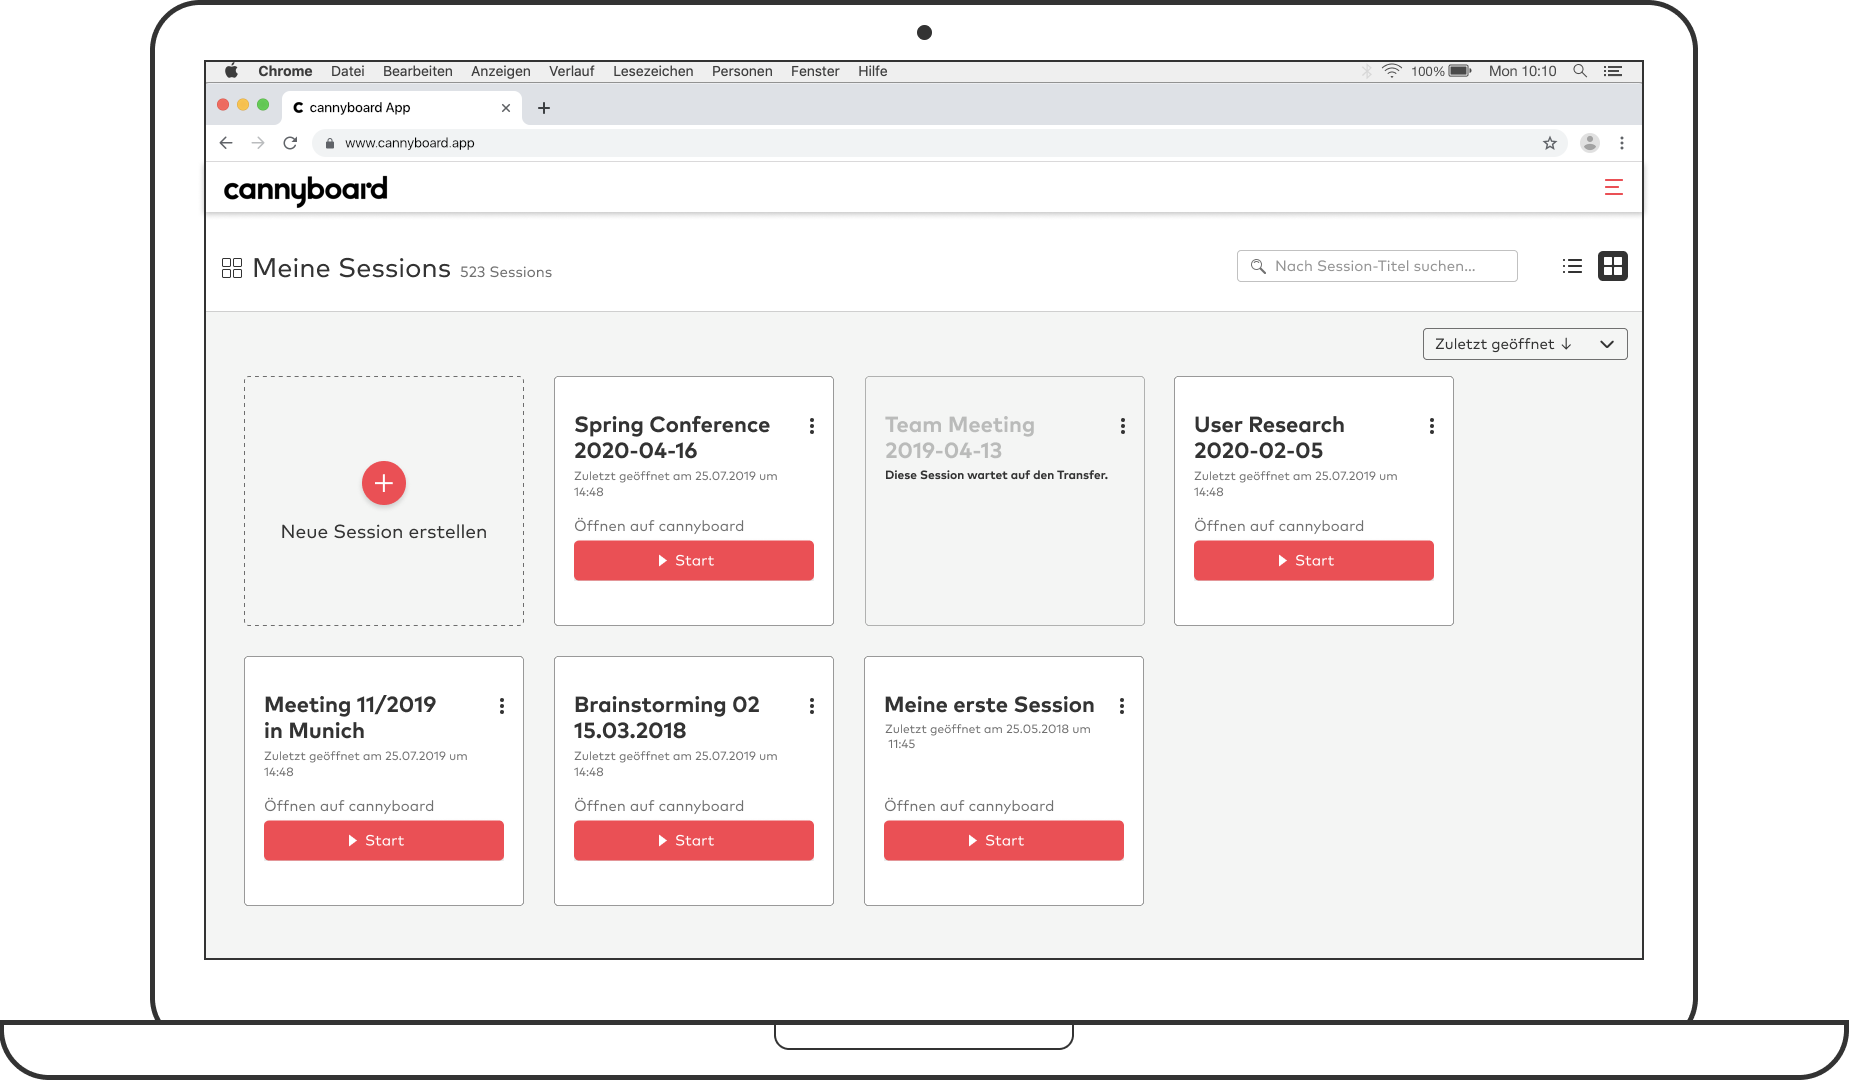1850x1080 pixels.
Task: Close the cannyboard App tab
Action: [506, 108]
